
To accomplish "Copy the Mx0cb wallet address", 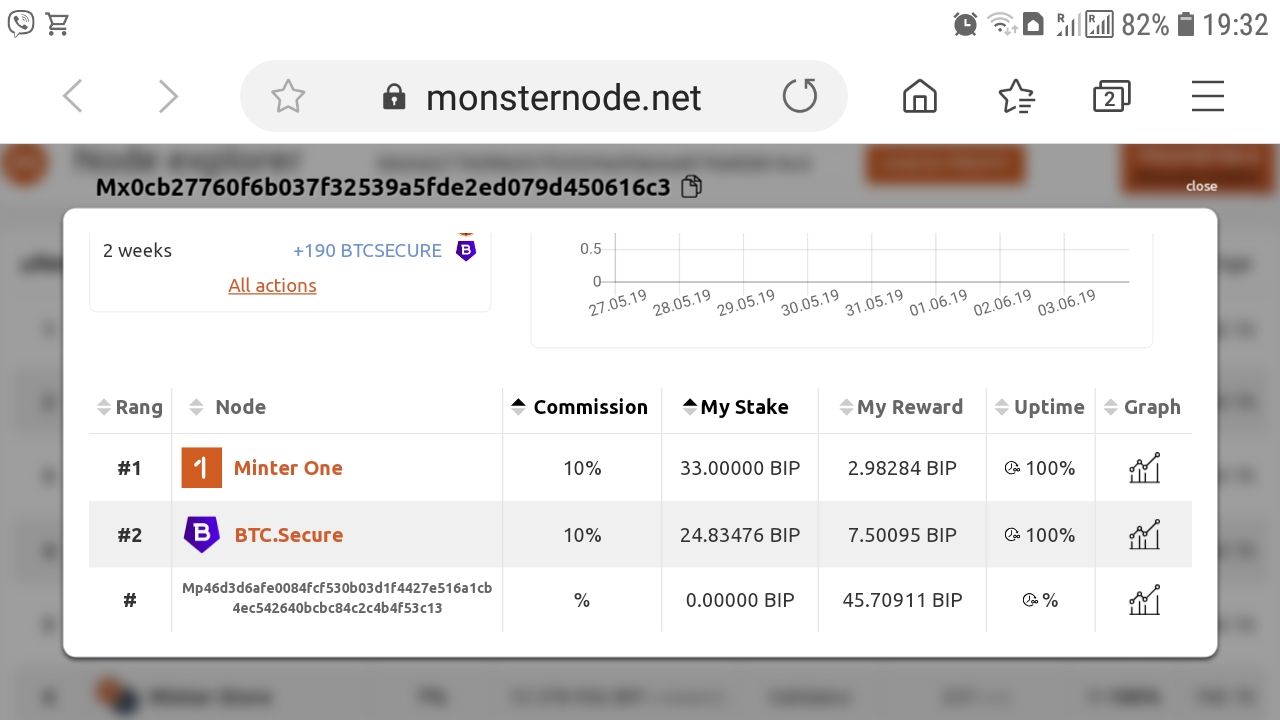I will [691, 187].
